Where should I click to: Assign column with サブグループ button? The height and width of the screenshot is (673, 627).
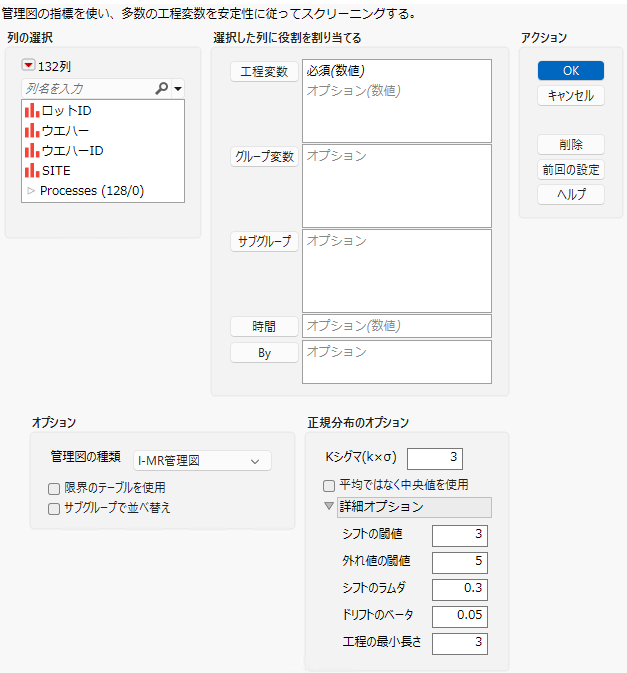coord(264,242)
